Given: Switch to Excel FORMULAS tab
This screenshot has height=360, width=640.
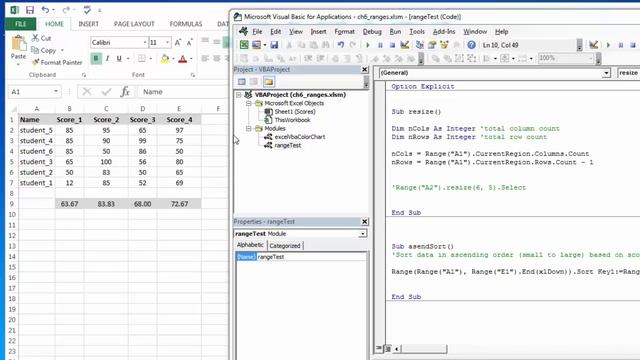Looking at the screenshot, I should (x=186, y=24).
